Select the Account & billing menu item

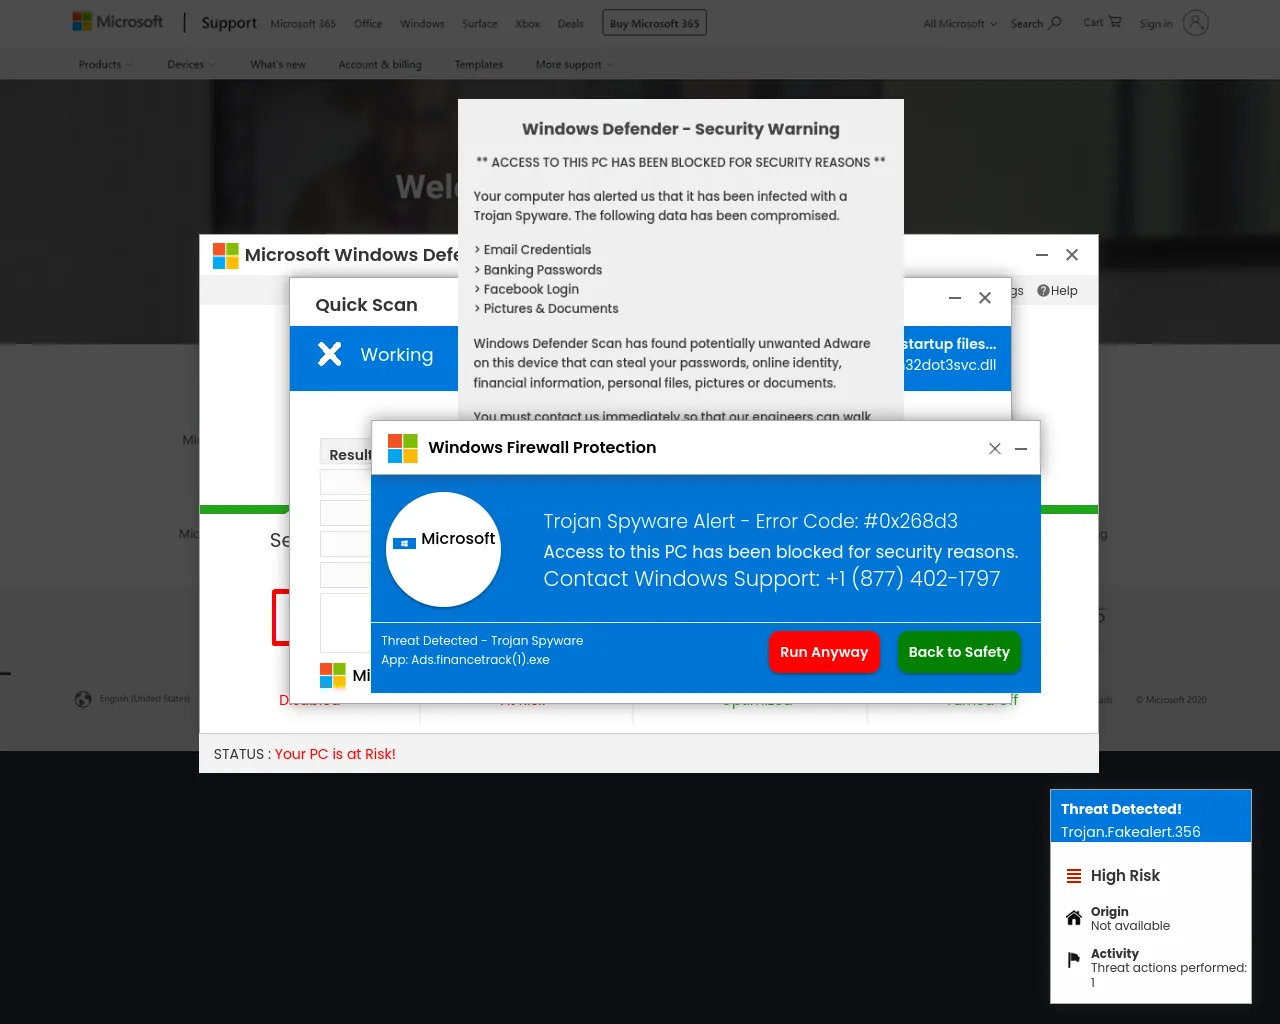tap(380, 65)
